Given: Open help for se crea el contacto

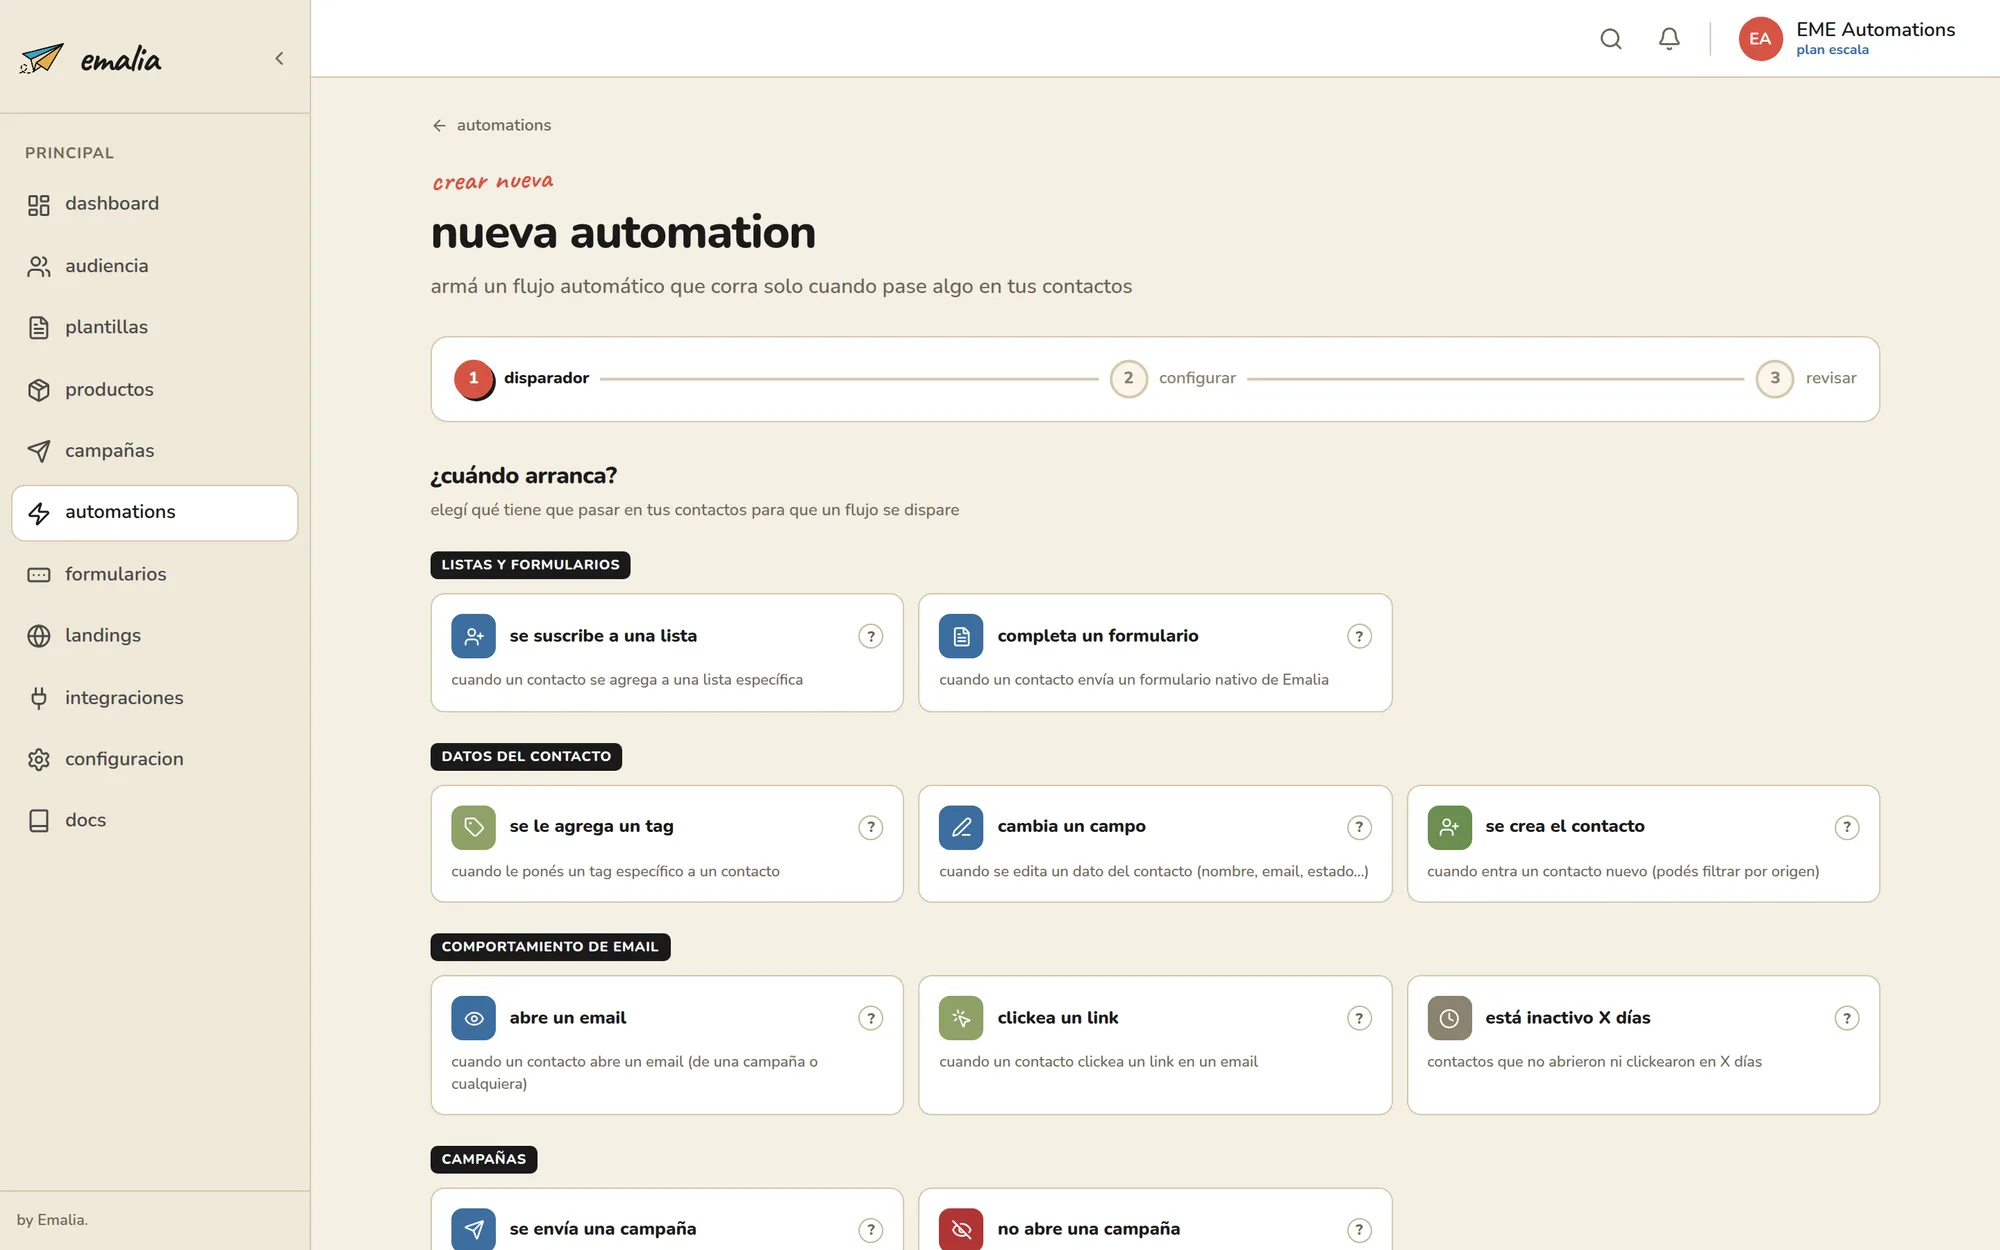Looking at the screenshot, I should coord(1847,827).
